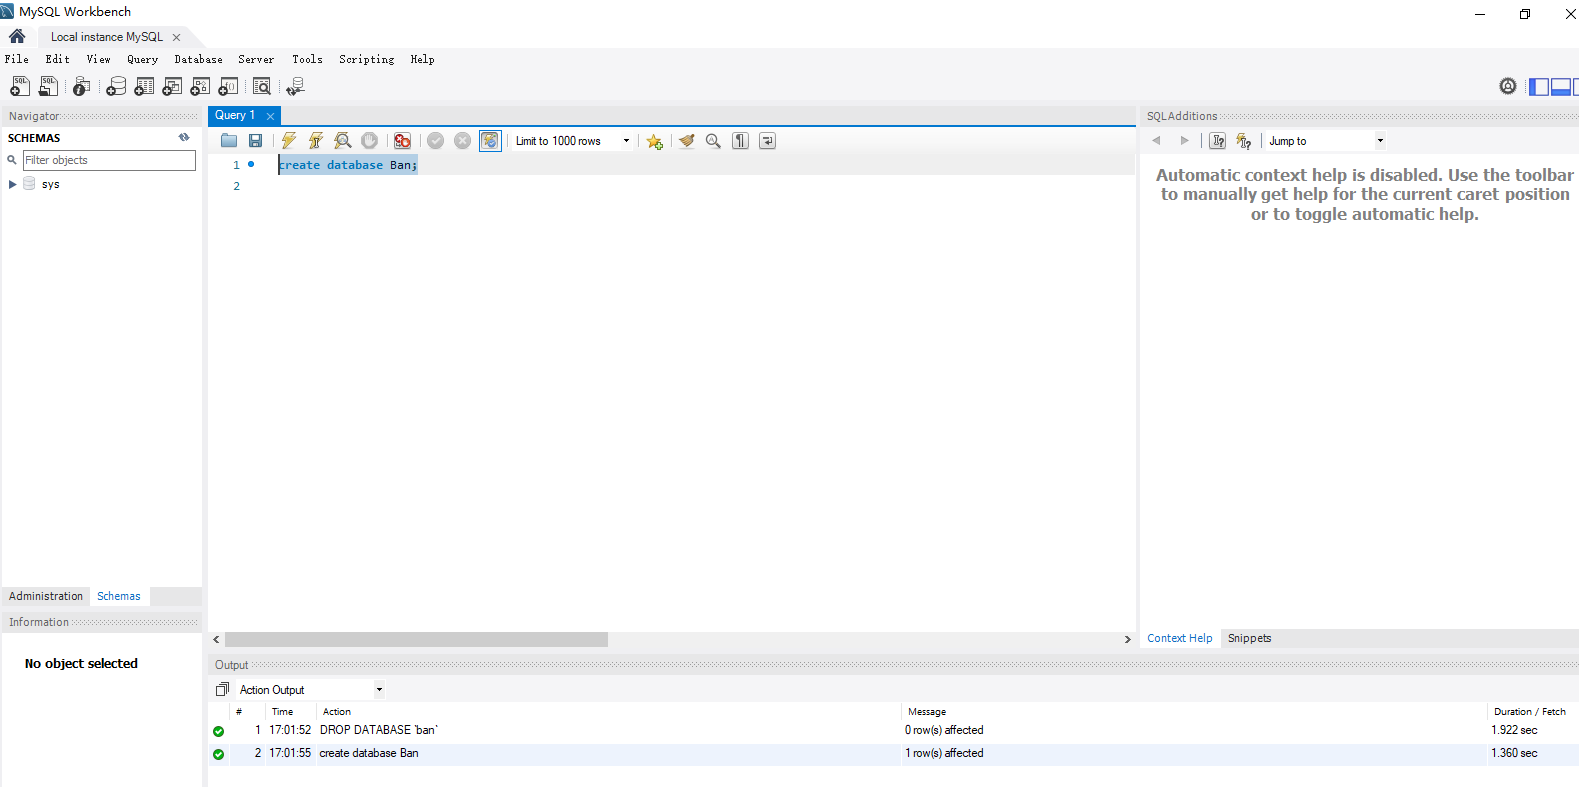
Task: Create a new function in the schema
Action: [228, 86]
